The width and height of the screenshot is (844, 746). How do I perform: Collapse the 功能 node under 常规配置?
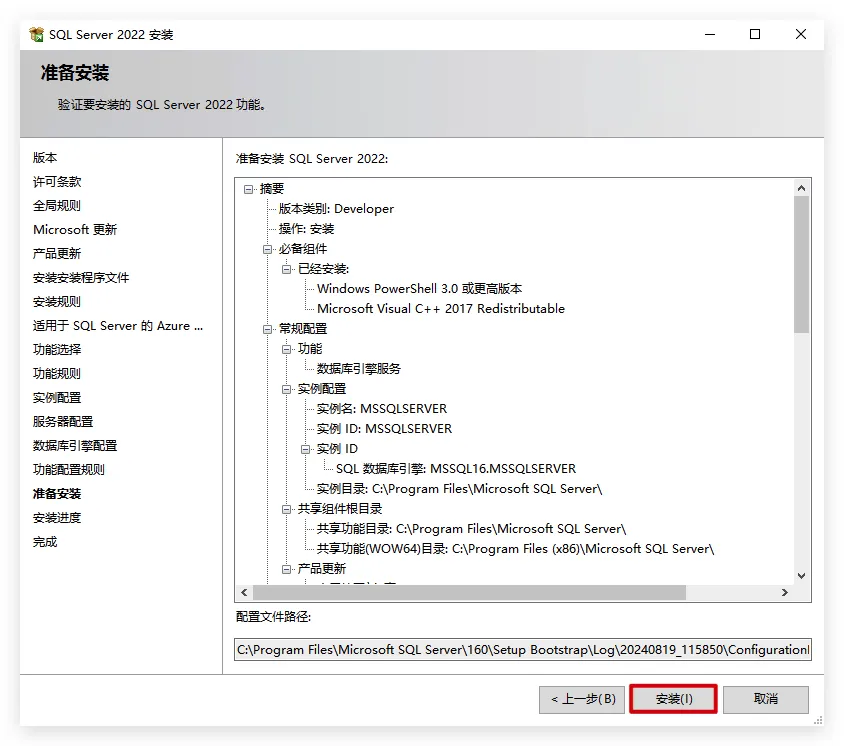click(x=287, y=348)
